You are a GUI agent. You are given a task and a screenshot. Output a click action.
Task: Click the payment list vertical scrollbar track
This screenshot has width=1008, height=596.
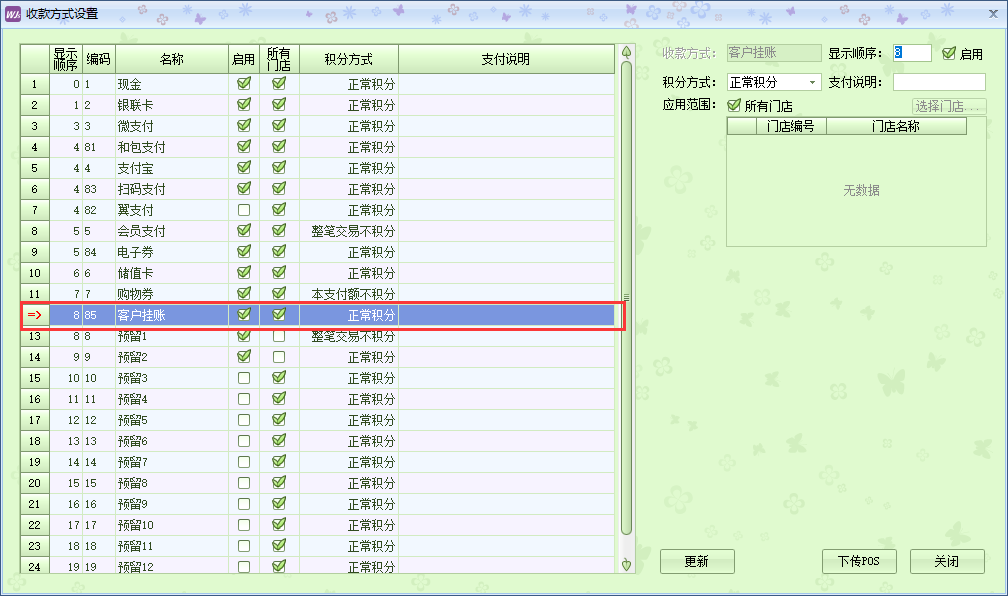pyautogui.click(x=627, y=420)
